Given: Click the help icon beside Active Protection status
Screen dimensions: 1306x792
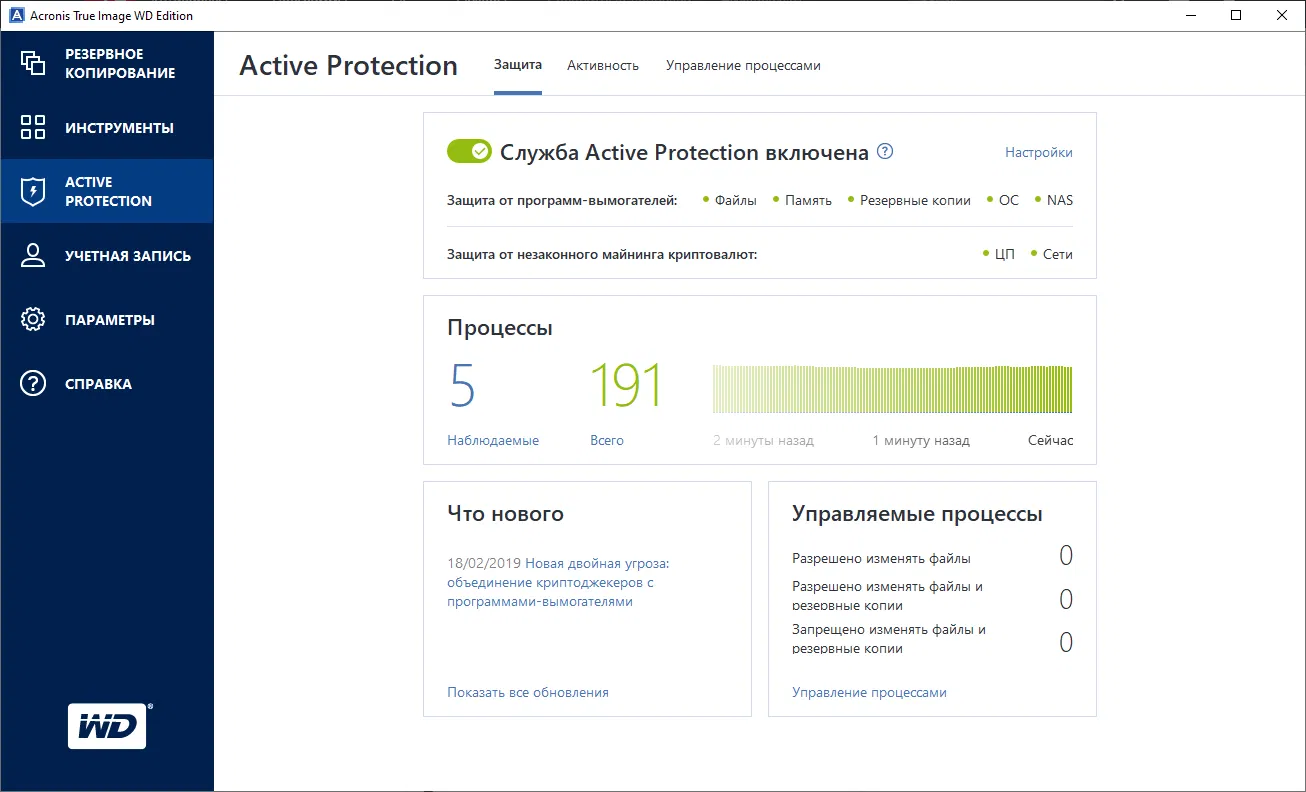Looking at the screenshot, I should [x=885, y=152].
